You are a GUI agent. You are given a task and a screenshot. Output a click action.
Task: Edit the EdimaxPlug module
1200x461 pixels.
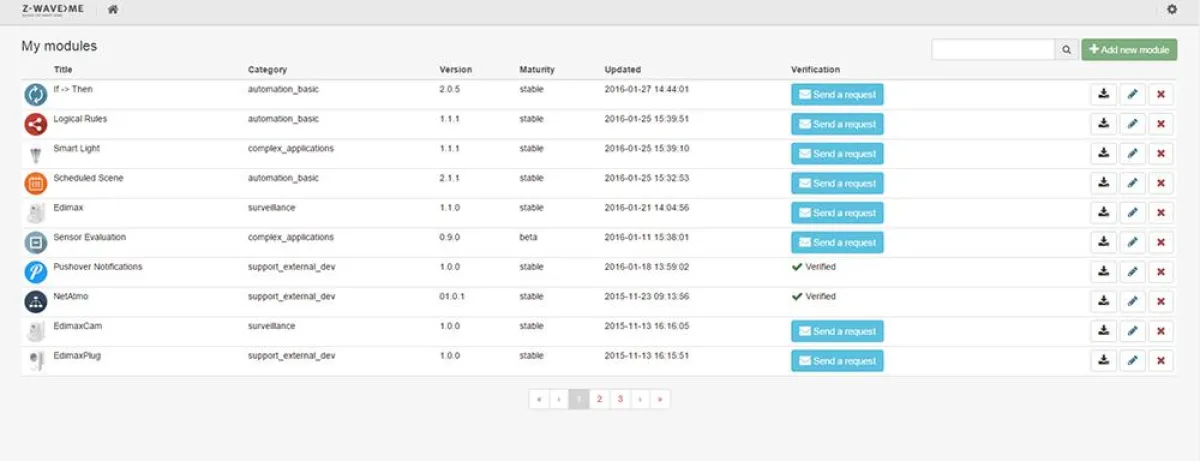1132,361
